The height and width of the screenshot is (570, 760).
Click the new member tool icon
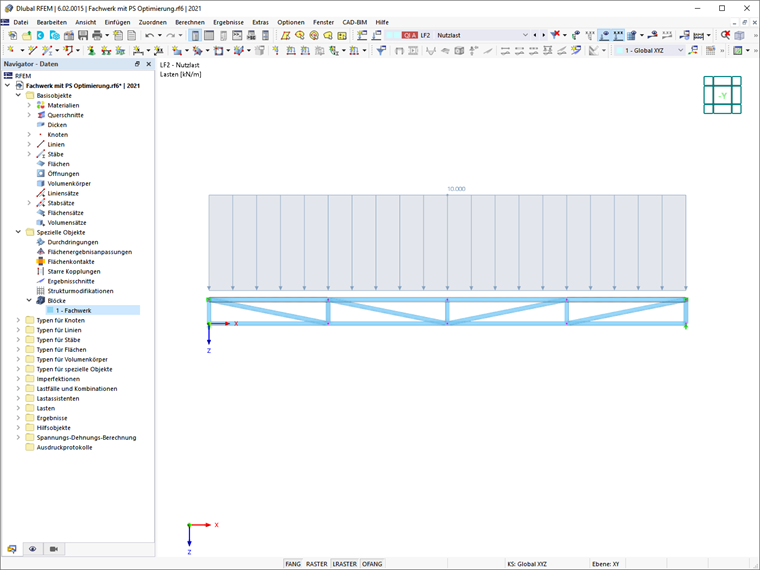47,50
